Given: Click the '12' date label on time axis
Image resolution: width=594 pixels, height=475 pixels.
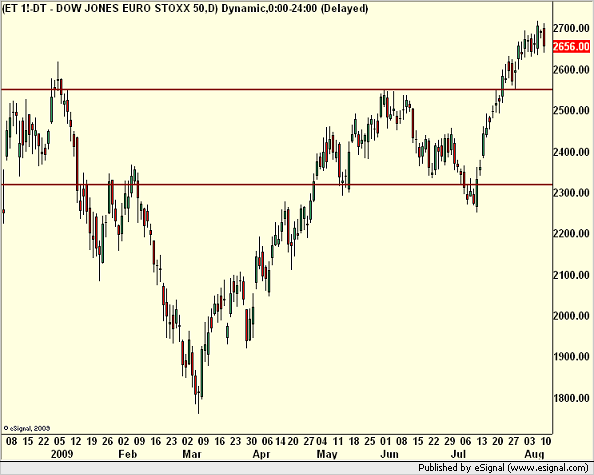Looking at the screenshot, I should pos(76,441).
